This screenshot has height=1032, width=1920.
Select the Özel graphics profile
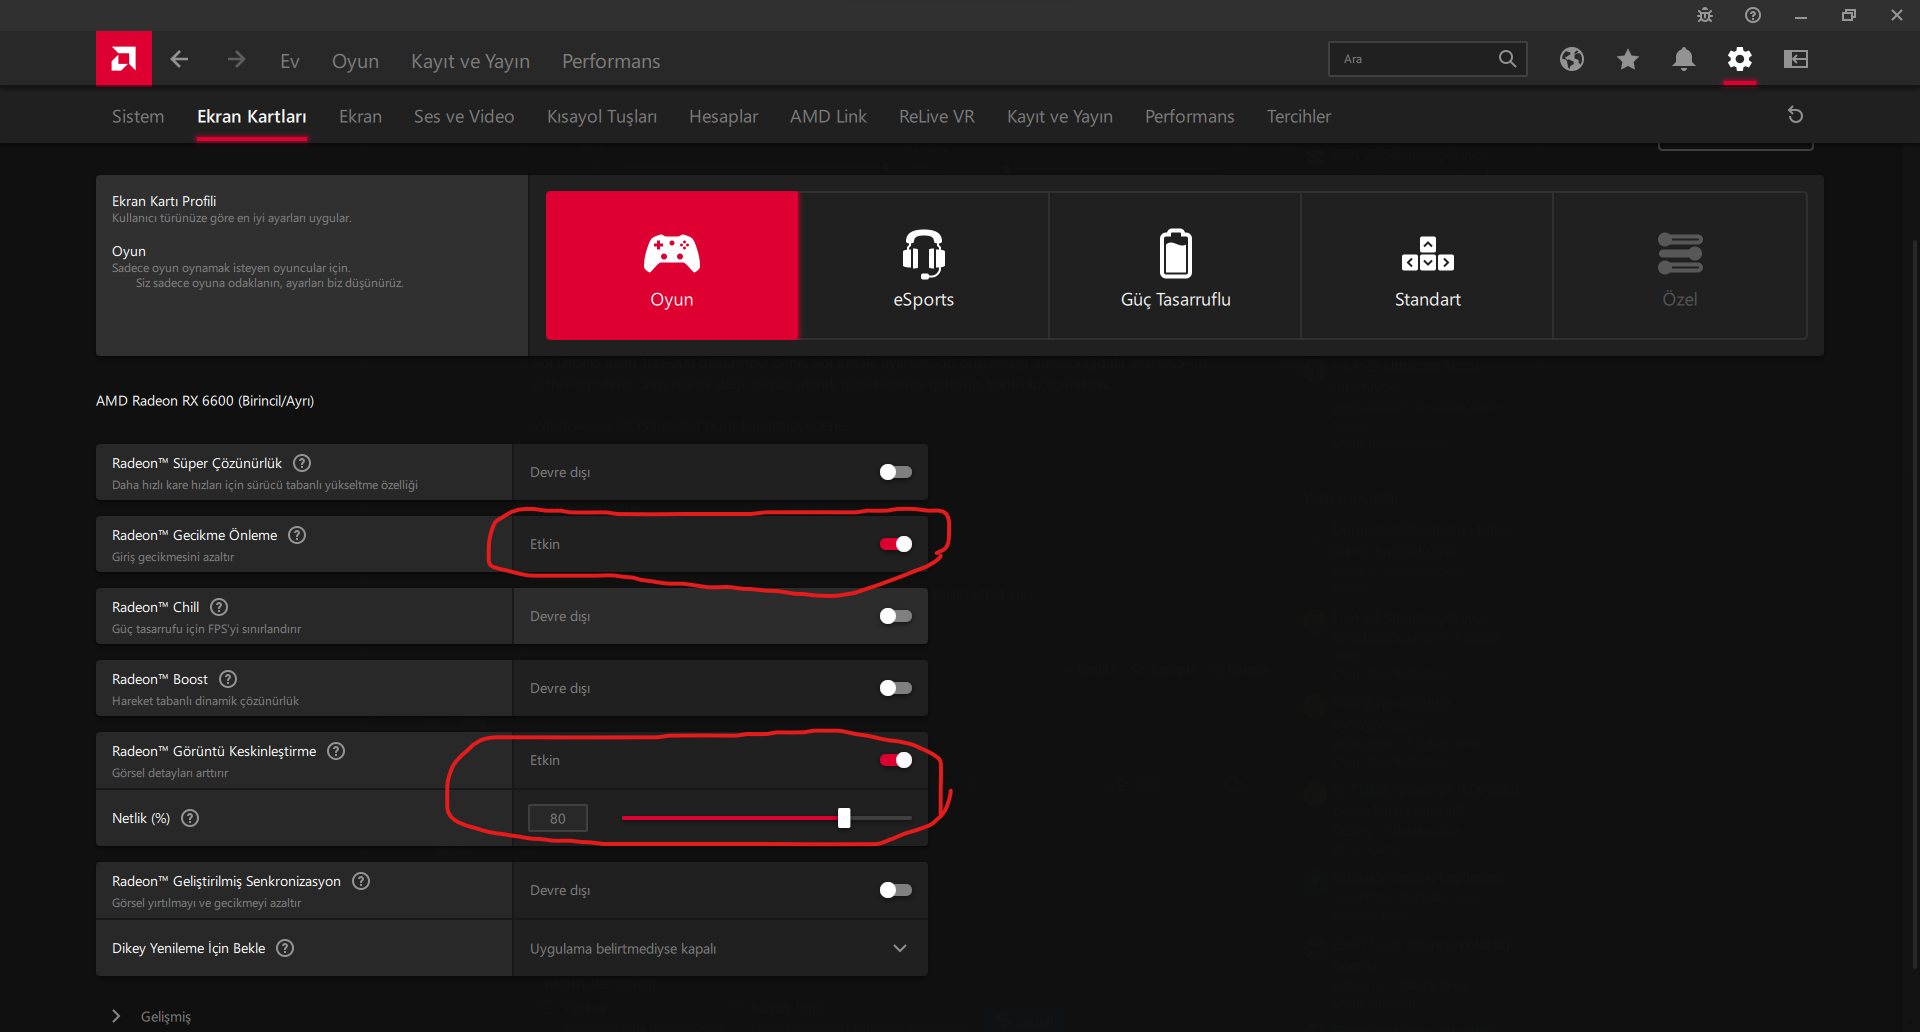tap(1680, 265)
